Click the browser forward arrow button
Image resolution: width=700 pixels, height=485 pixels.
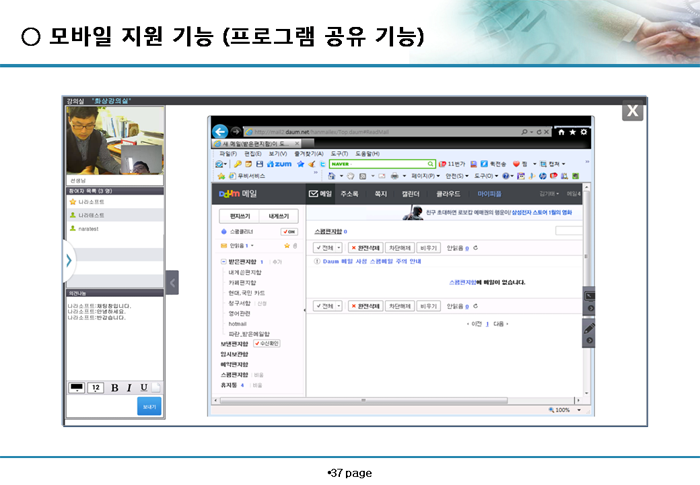(x=236, y=132)
